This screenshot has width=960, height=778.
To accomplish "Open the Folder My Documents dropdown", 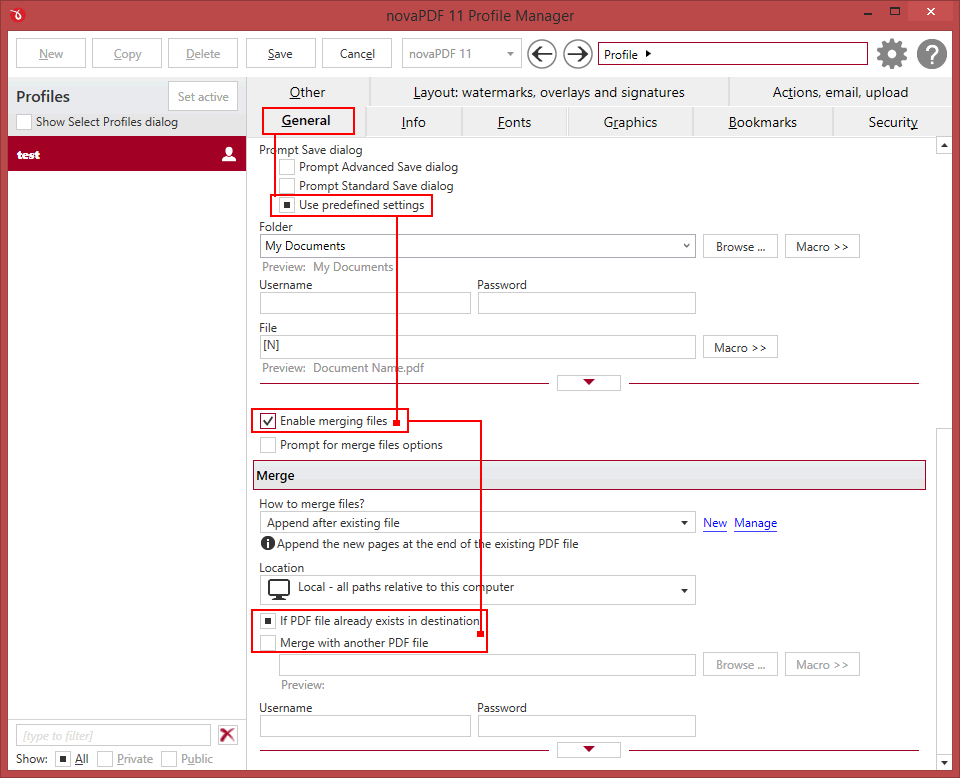I will 477,246.
